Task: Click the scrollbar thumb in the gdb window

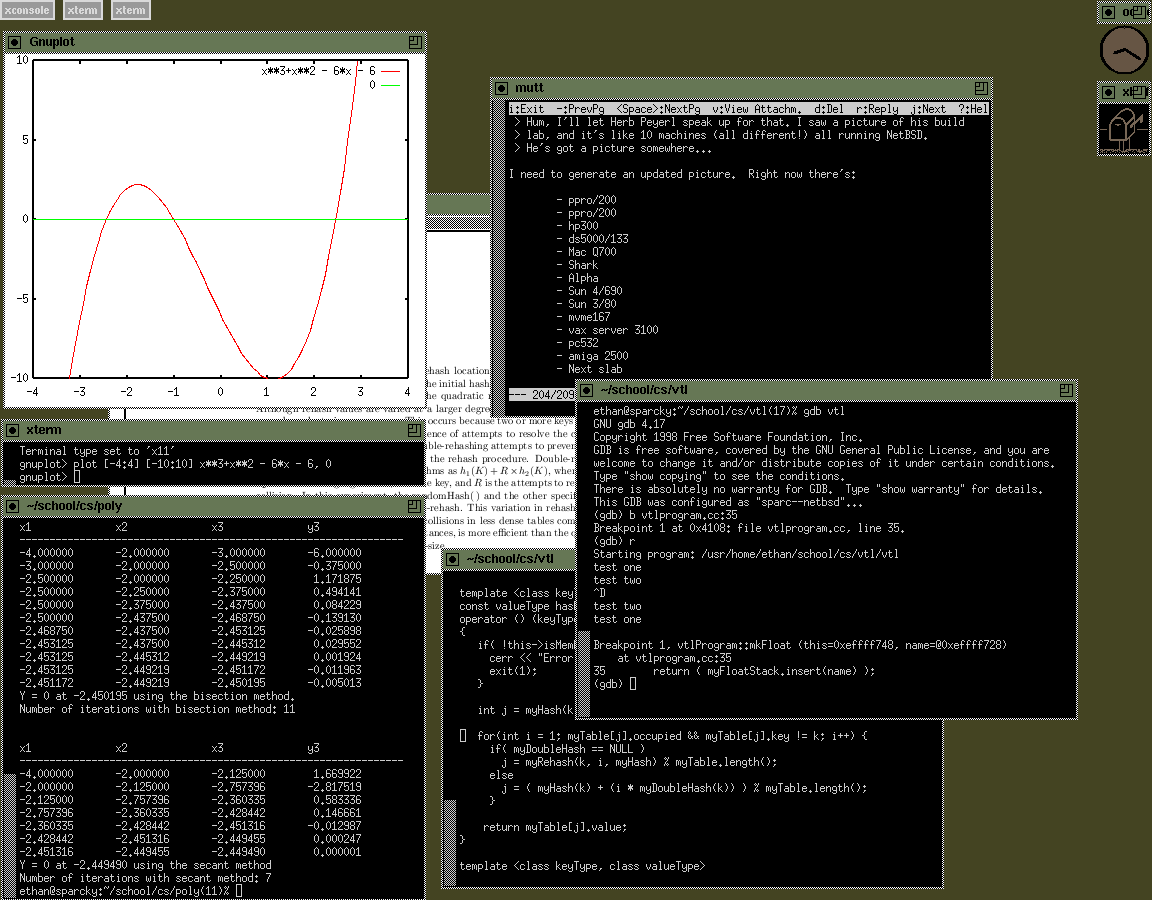Action: pyautogui.click(x=584, y=674)
